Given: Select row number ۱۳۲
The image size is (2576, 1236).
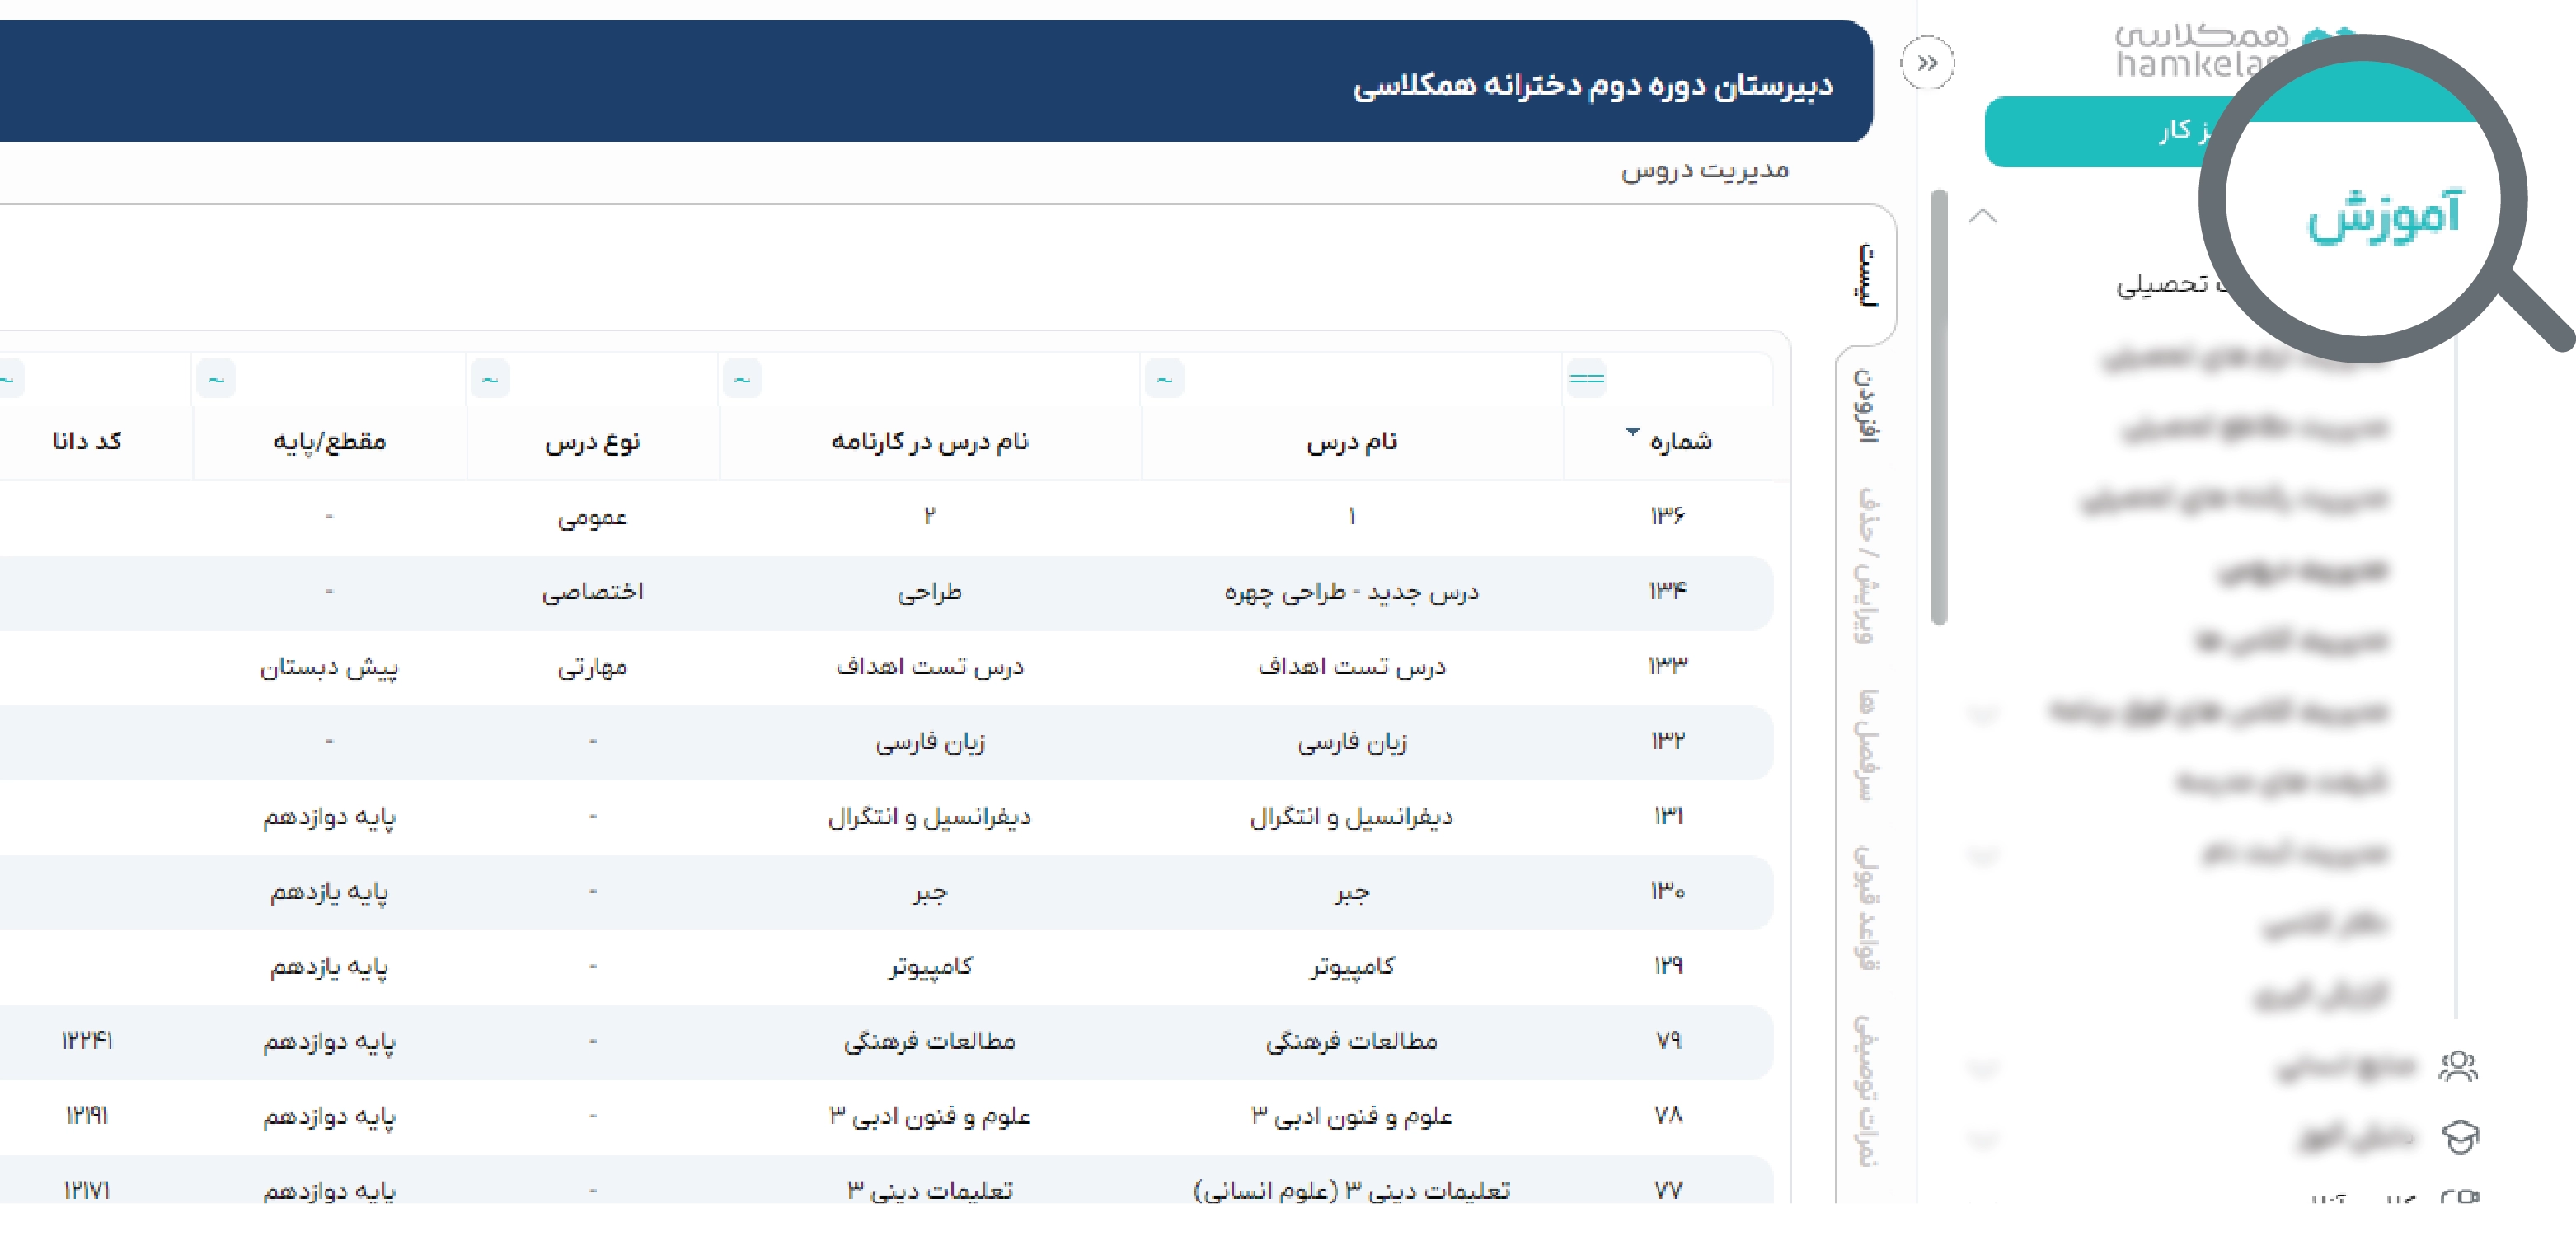Looking at the screenshot, I should (x=1667, y=741).
